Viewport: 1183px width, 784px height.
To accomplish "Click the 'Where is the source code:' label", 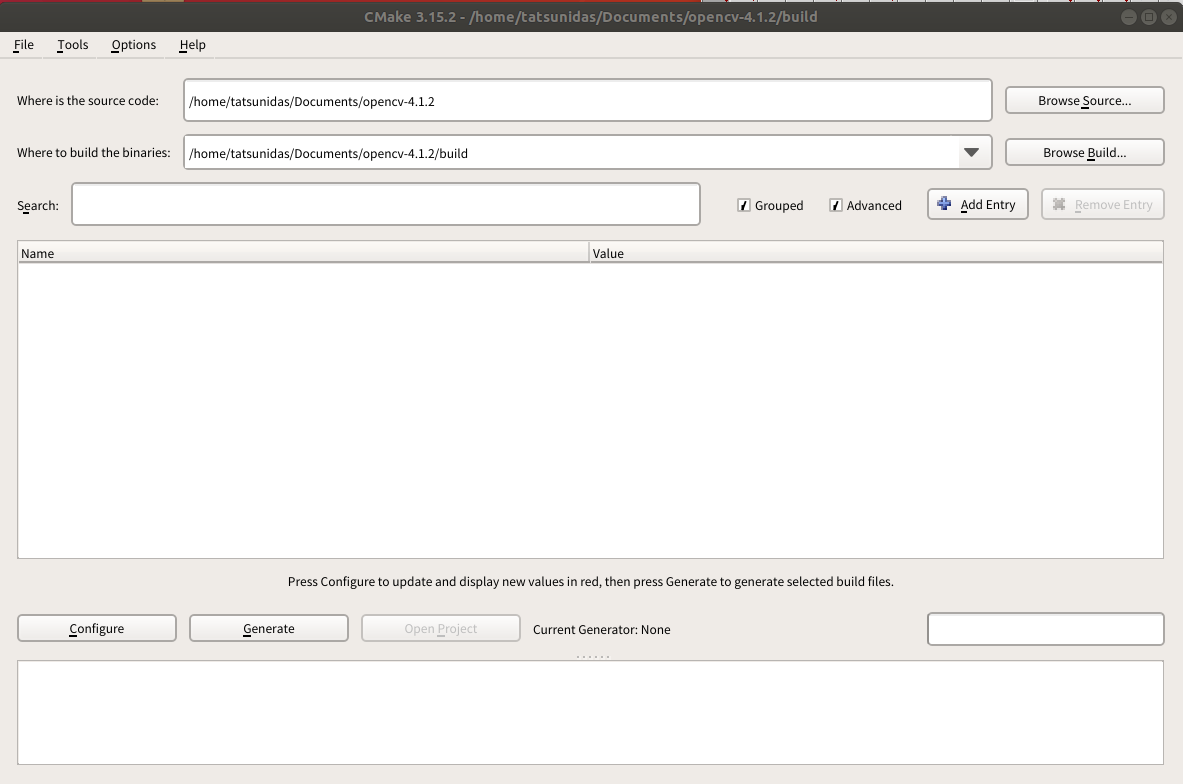I will tap(88, 100).
